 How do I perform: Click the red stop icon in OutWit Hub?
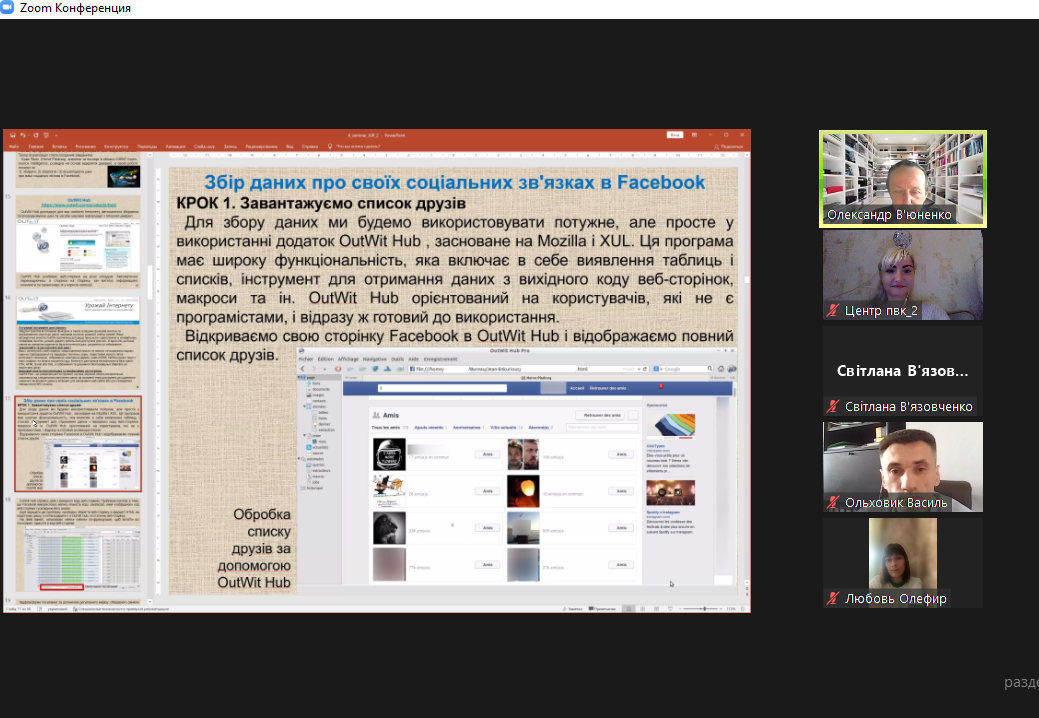(x=338, y=369)
